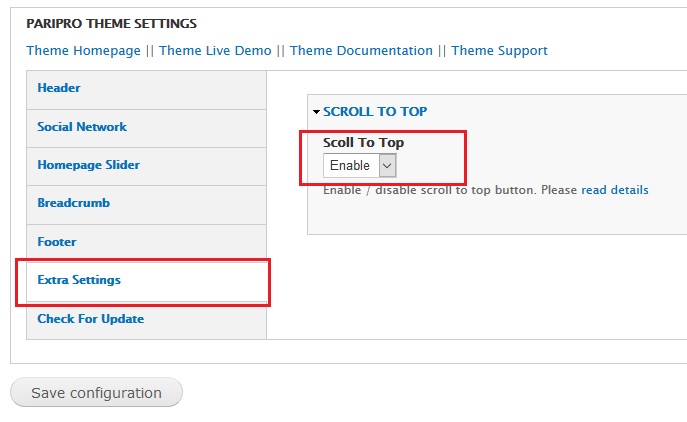687x422 pixels.
Task: Click the PARIPRO THEME SETTINGS heading
Action: pyautogui.click(x=111, y=23)
